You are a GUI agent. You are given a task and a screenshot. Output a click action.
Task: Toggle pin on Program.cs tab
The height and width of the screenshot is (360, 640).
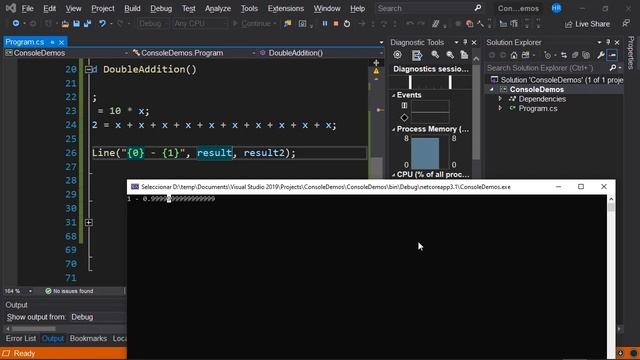coord(52,42)
